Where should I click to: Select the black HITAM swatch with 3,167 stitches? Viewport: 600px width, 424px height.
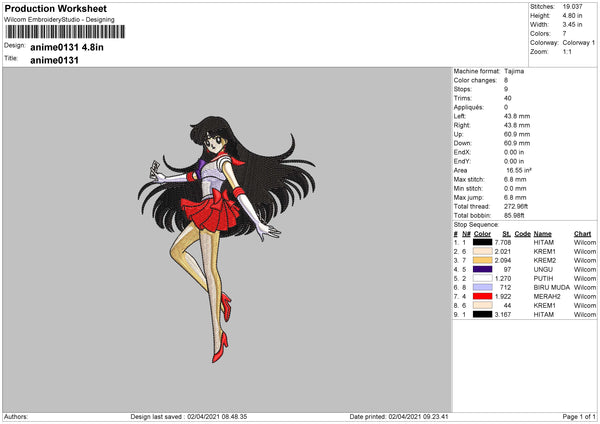(482, 314)
